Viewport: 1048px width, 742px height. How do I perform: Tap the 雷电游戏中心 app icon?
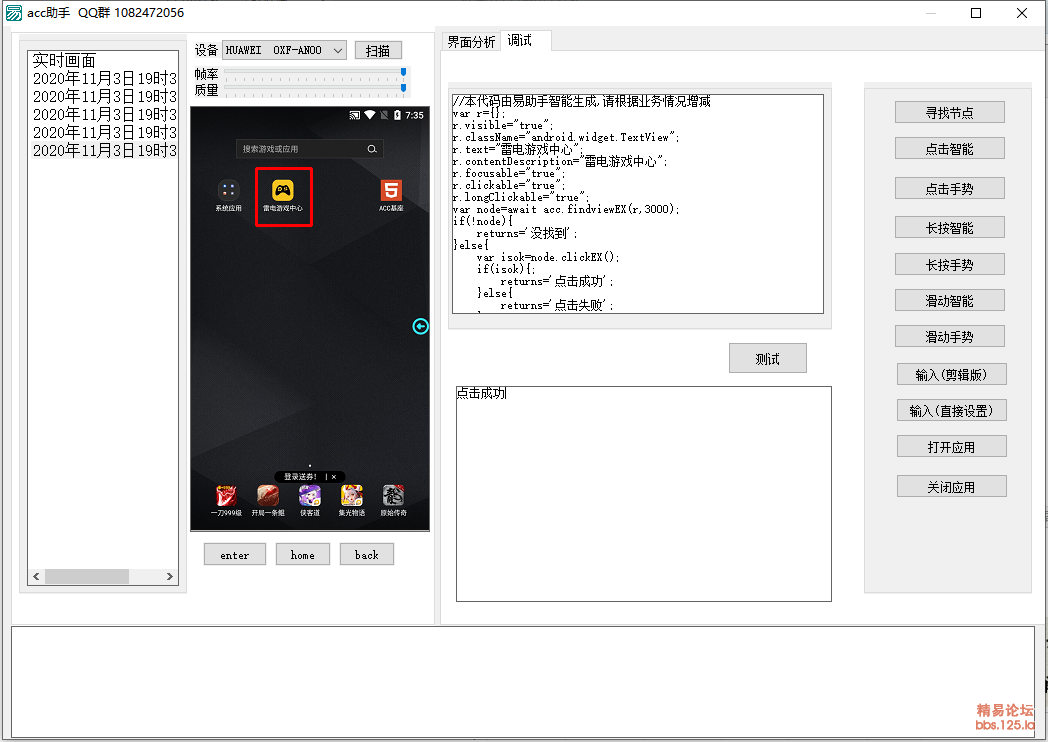click(x=283, y=190)
